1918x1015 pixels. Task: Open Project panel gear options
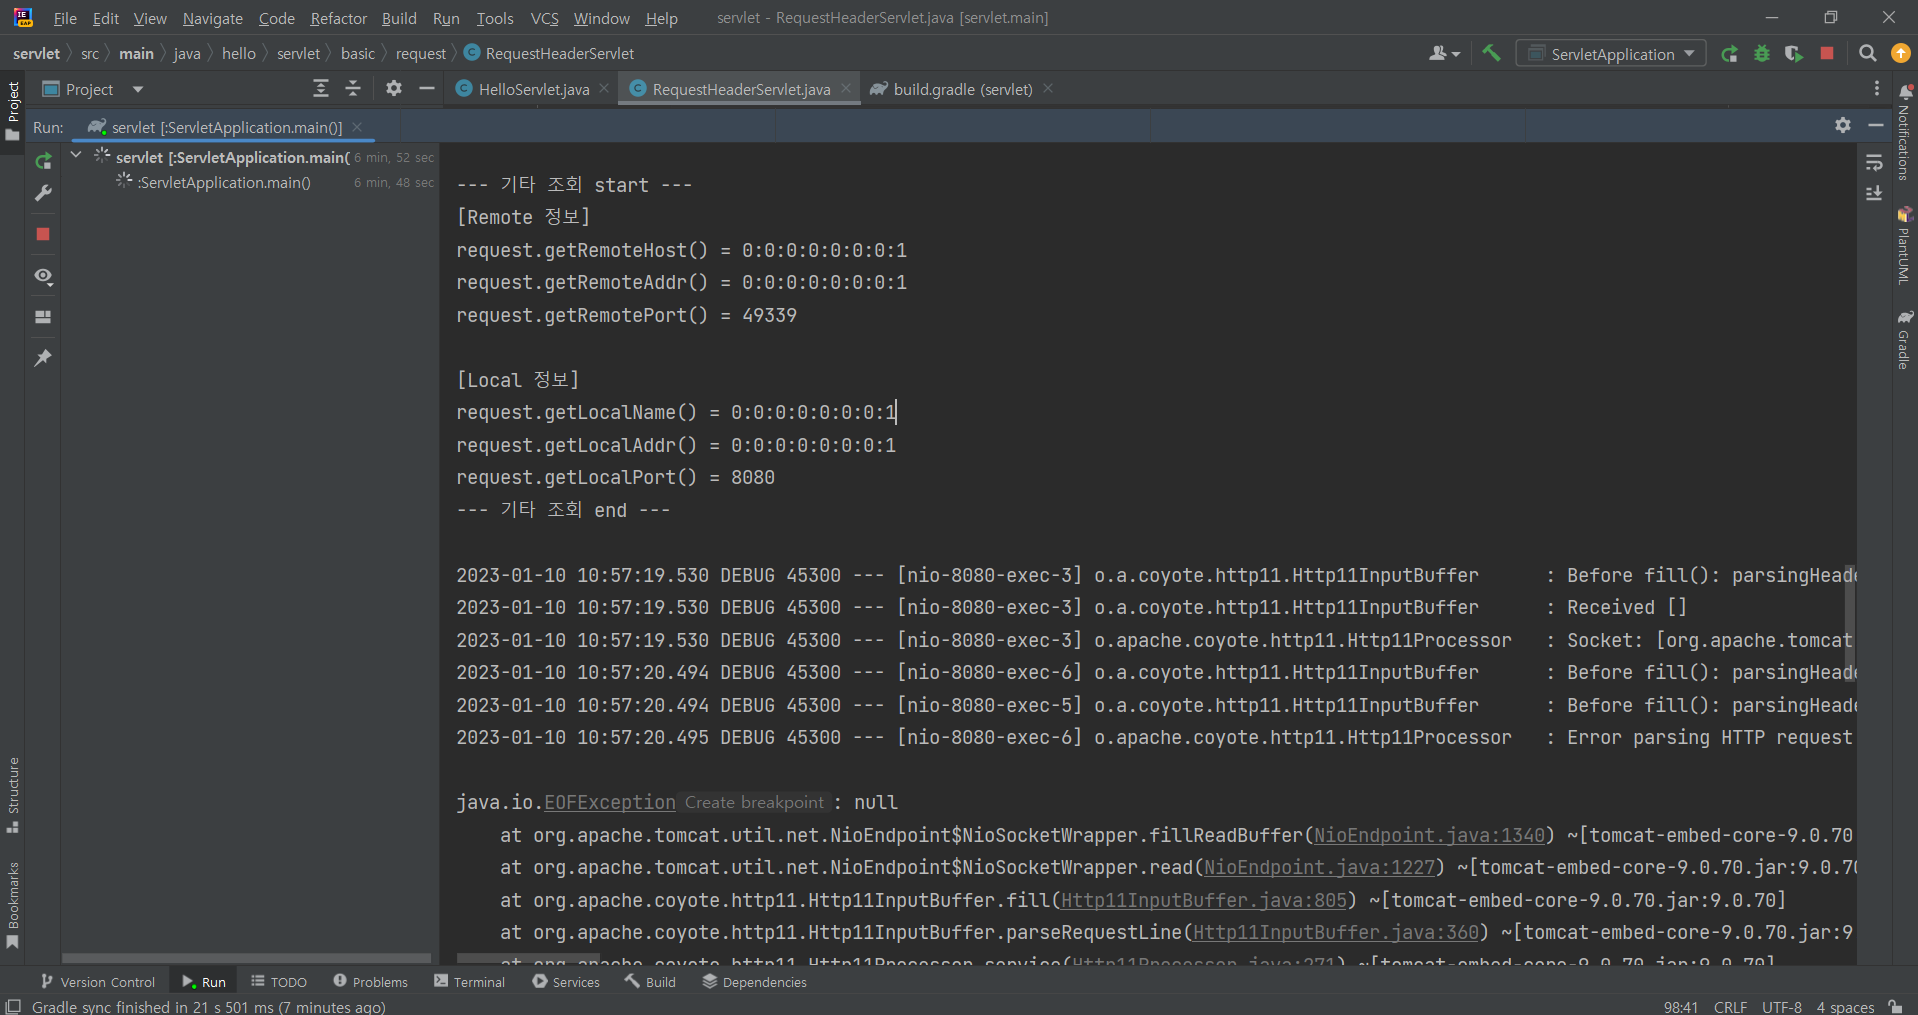point(394,89)
